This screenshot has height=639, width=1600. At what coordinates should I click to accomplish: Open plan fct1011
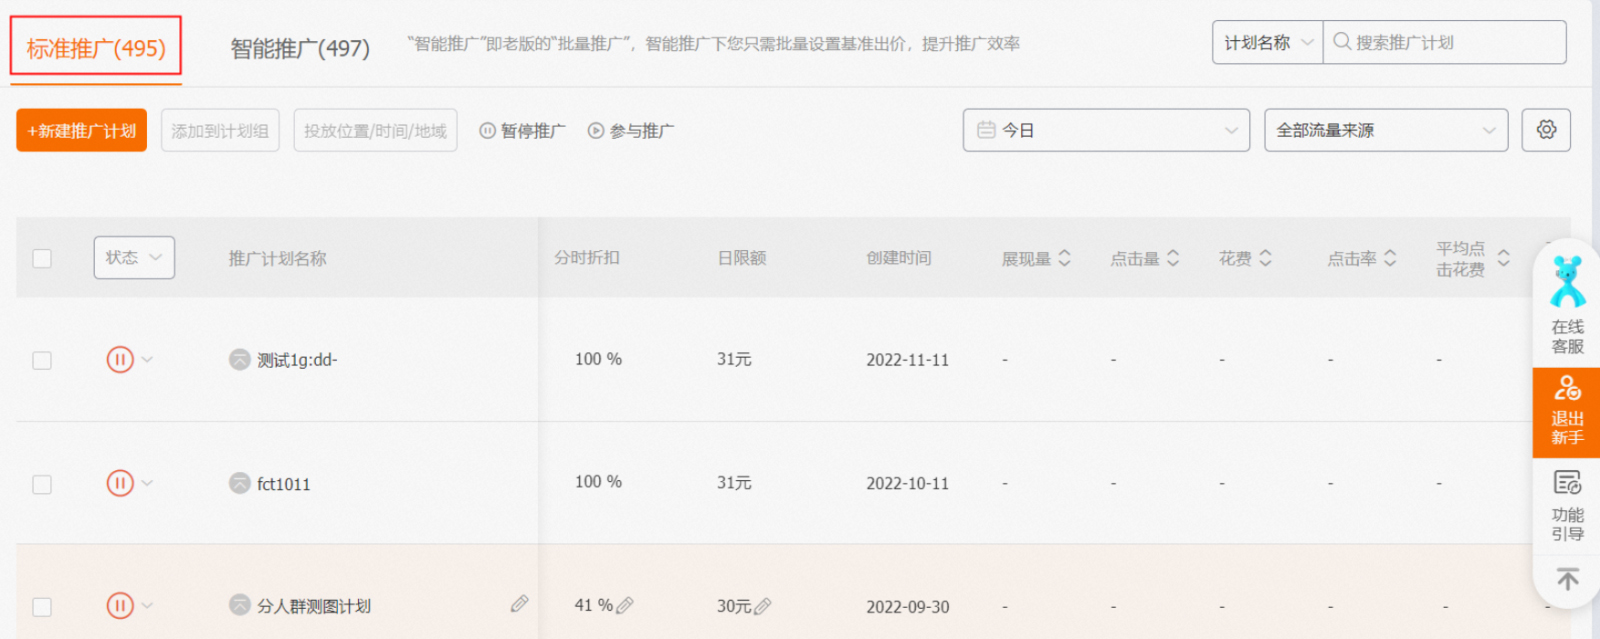[x=284, y=484]
